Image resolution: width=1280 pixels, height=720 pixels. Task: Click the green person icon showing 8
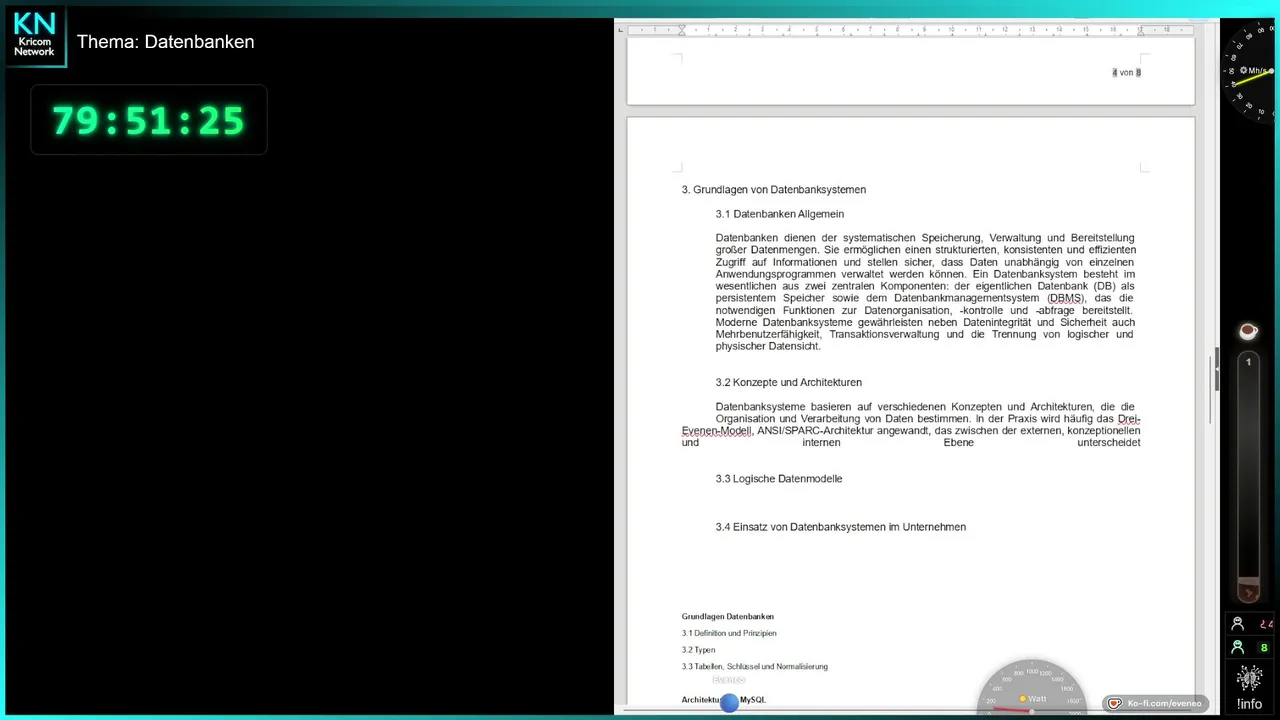(x=1238, y=647)
